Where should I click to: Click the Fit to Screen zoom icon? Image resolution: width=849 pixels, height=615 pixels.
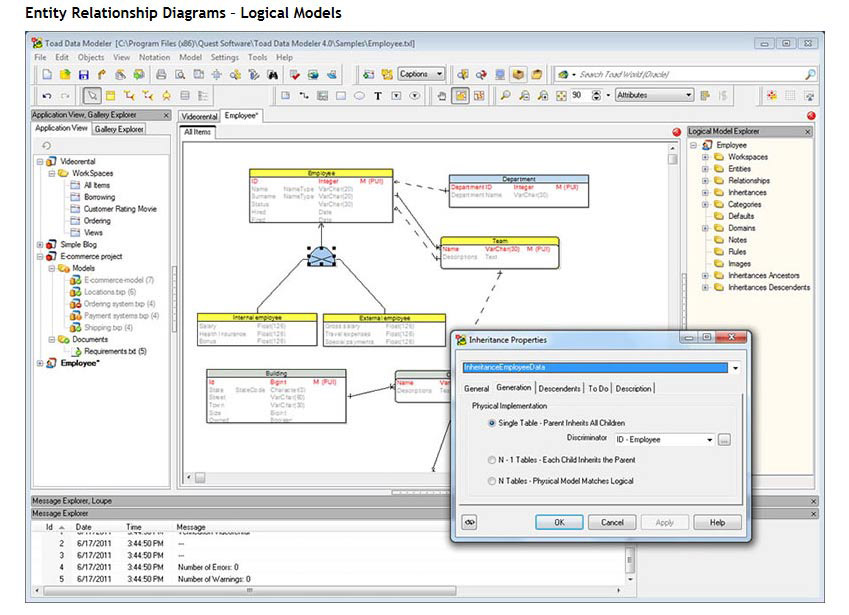561,96
